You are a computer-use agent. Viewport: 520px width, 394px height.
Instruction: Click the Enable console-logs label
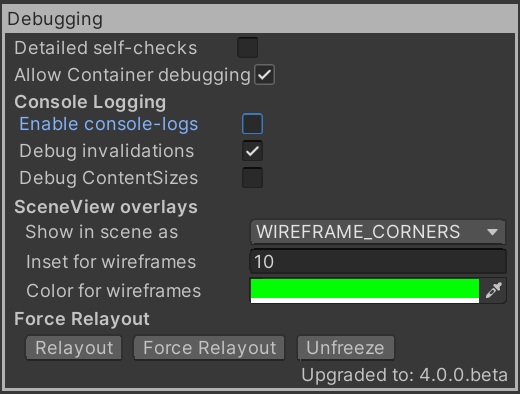pyautogui.click(x=109, y=124)
